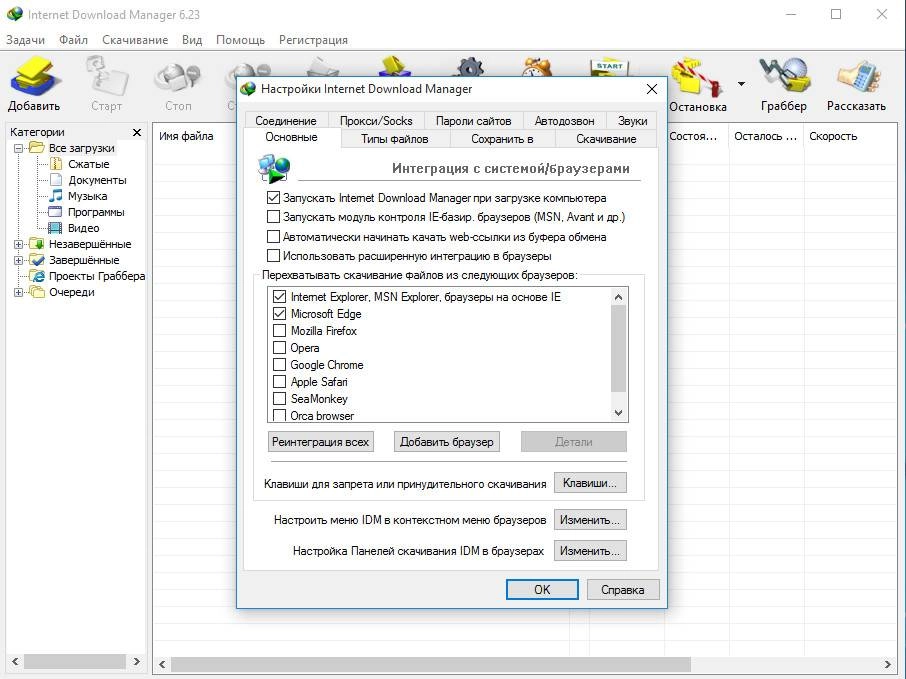Click the Скорость column header

click(x=833, y=136)
